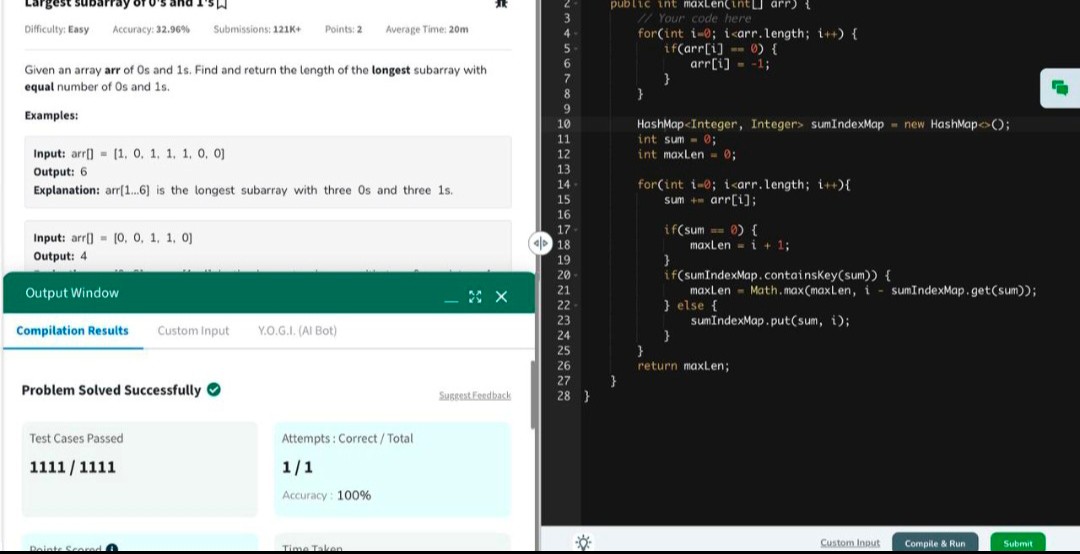The image size is (1080, 554).
Task: Submit the solution with Submit button
Action: pyautogui.click(x=1017, y=543)
